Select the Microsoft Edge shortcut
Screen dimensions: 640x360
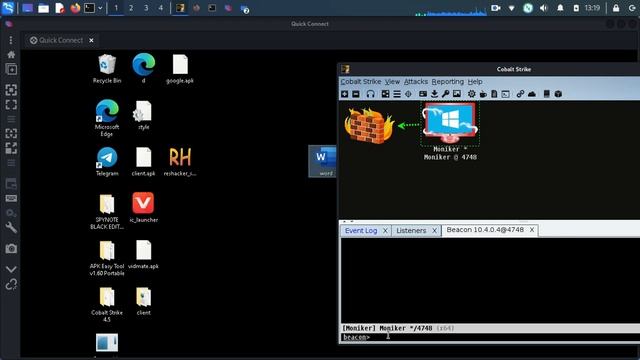[107, 118]
